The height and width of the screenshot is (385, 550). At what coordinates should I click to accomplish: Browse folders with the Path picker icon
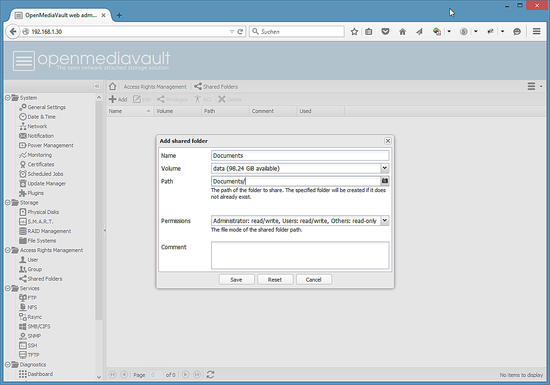click(x=385, y=181)
